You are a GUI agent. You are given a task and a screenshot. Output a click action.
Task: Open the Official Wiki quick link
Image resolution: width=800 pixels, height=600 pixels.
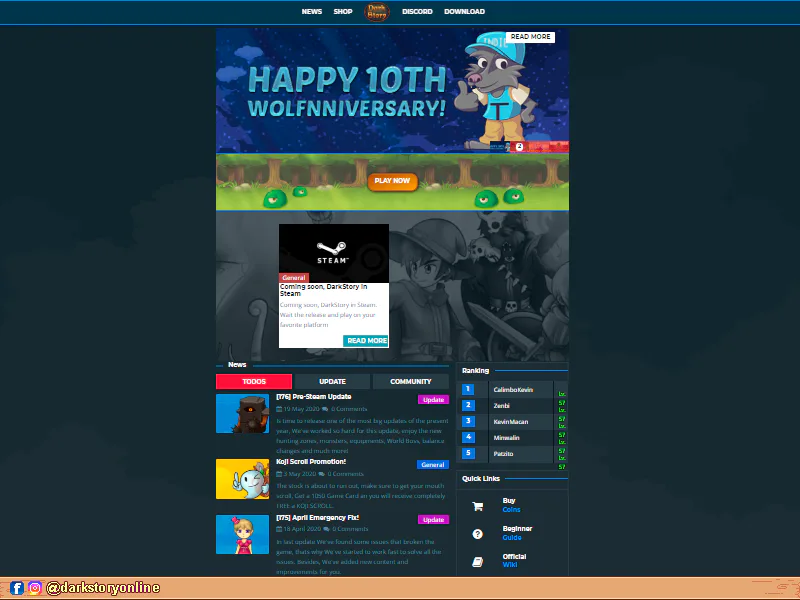514,561
